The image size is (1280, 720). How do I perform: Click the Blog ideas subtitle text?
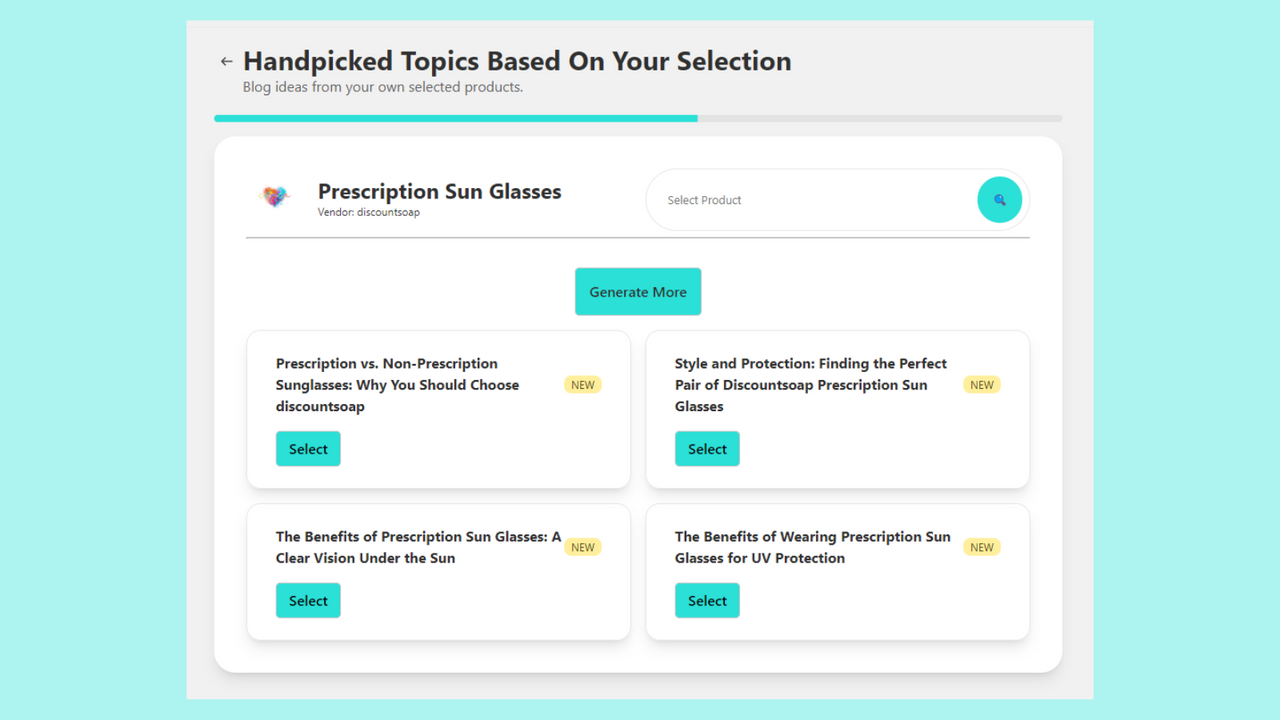tap(382, 87)
